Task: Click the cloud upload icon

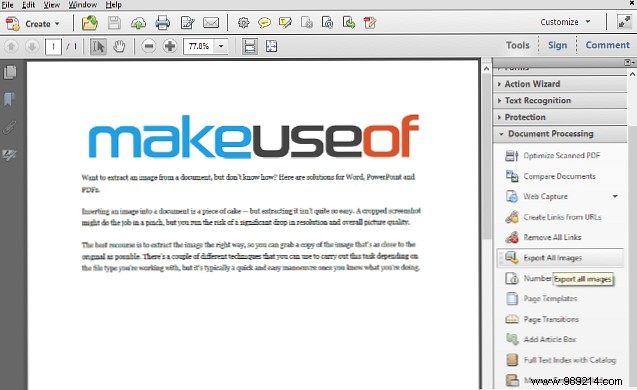Action: 138,24
